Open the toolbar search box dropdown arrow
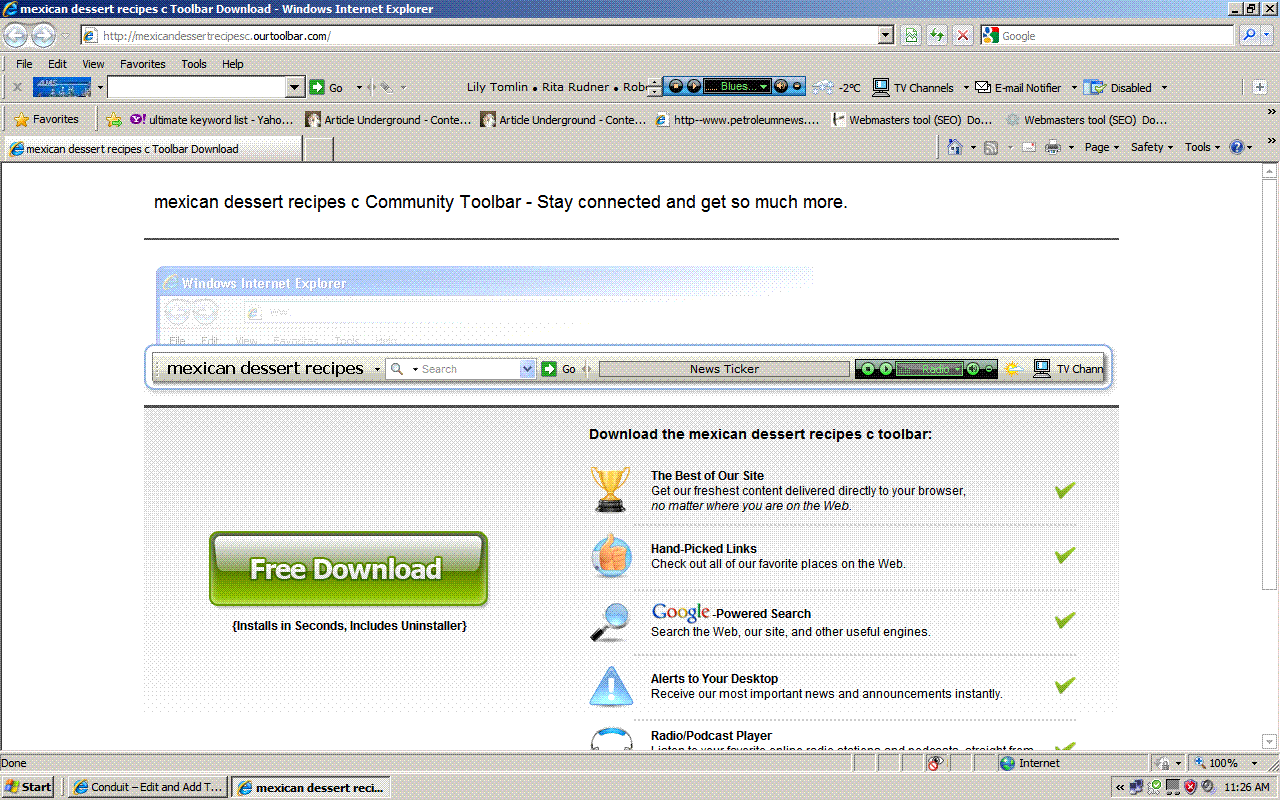 [x=294, y=88]
